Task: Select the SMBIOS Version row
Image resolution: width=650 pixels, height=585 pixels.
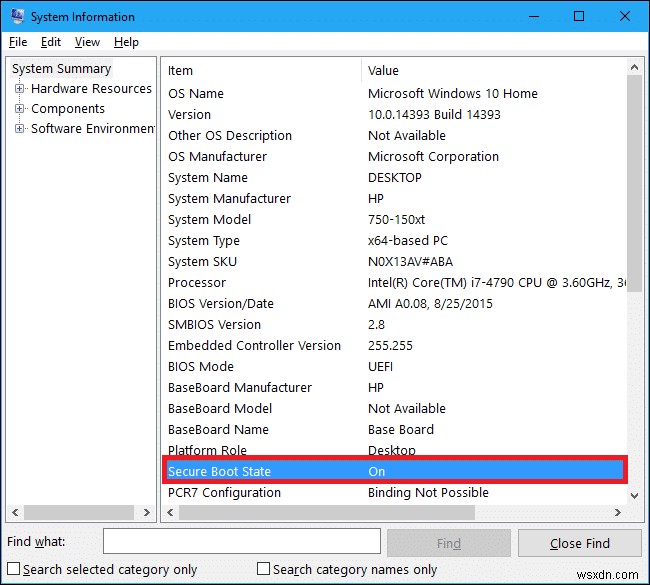Action: [x=394, y=325]
